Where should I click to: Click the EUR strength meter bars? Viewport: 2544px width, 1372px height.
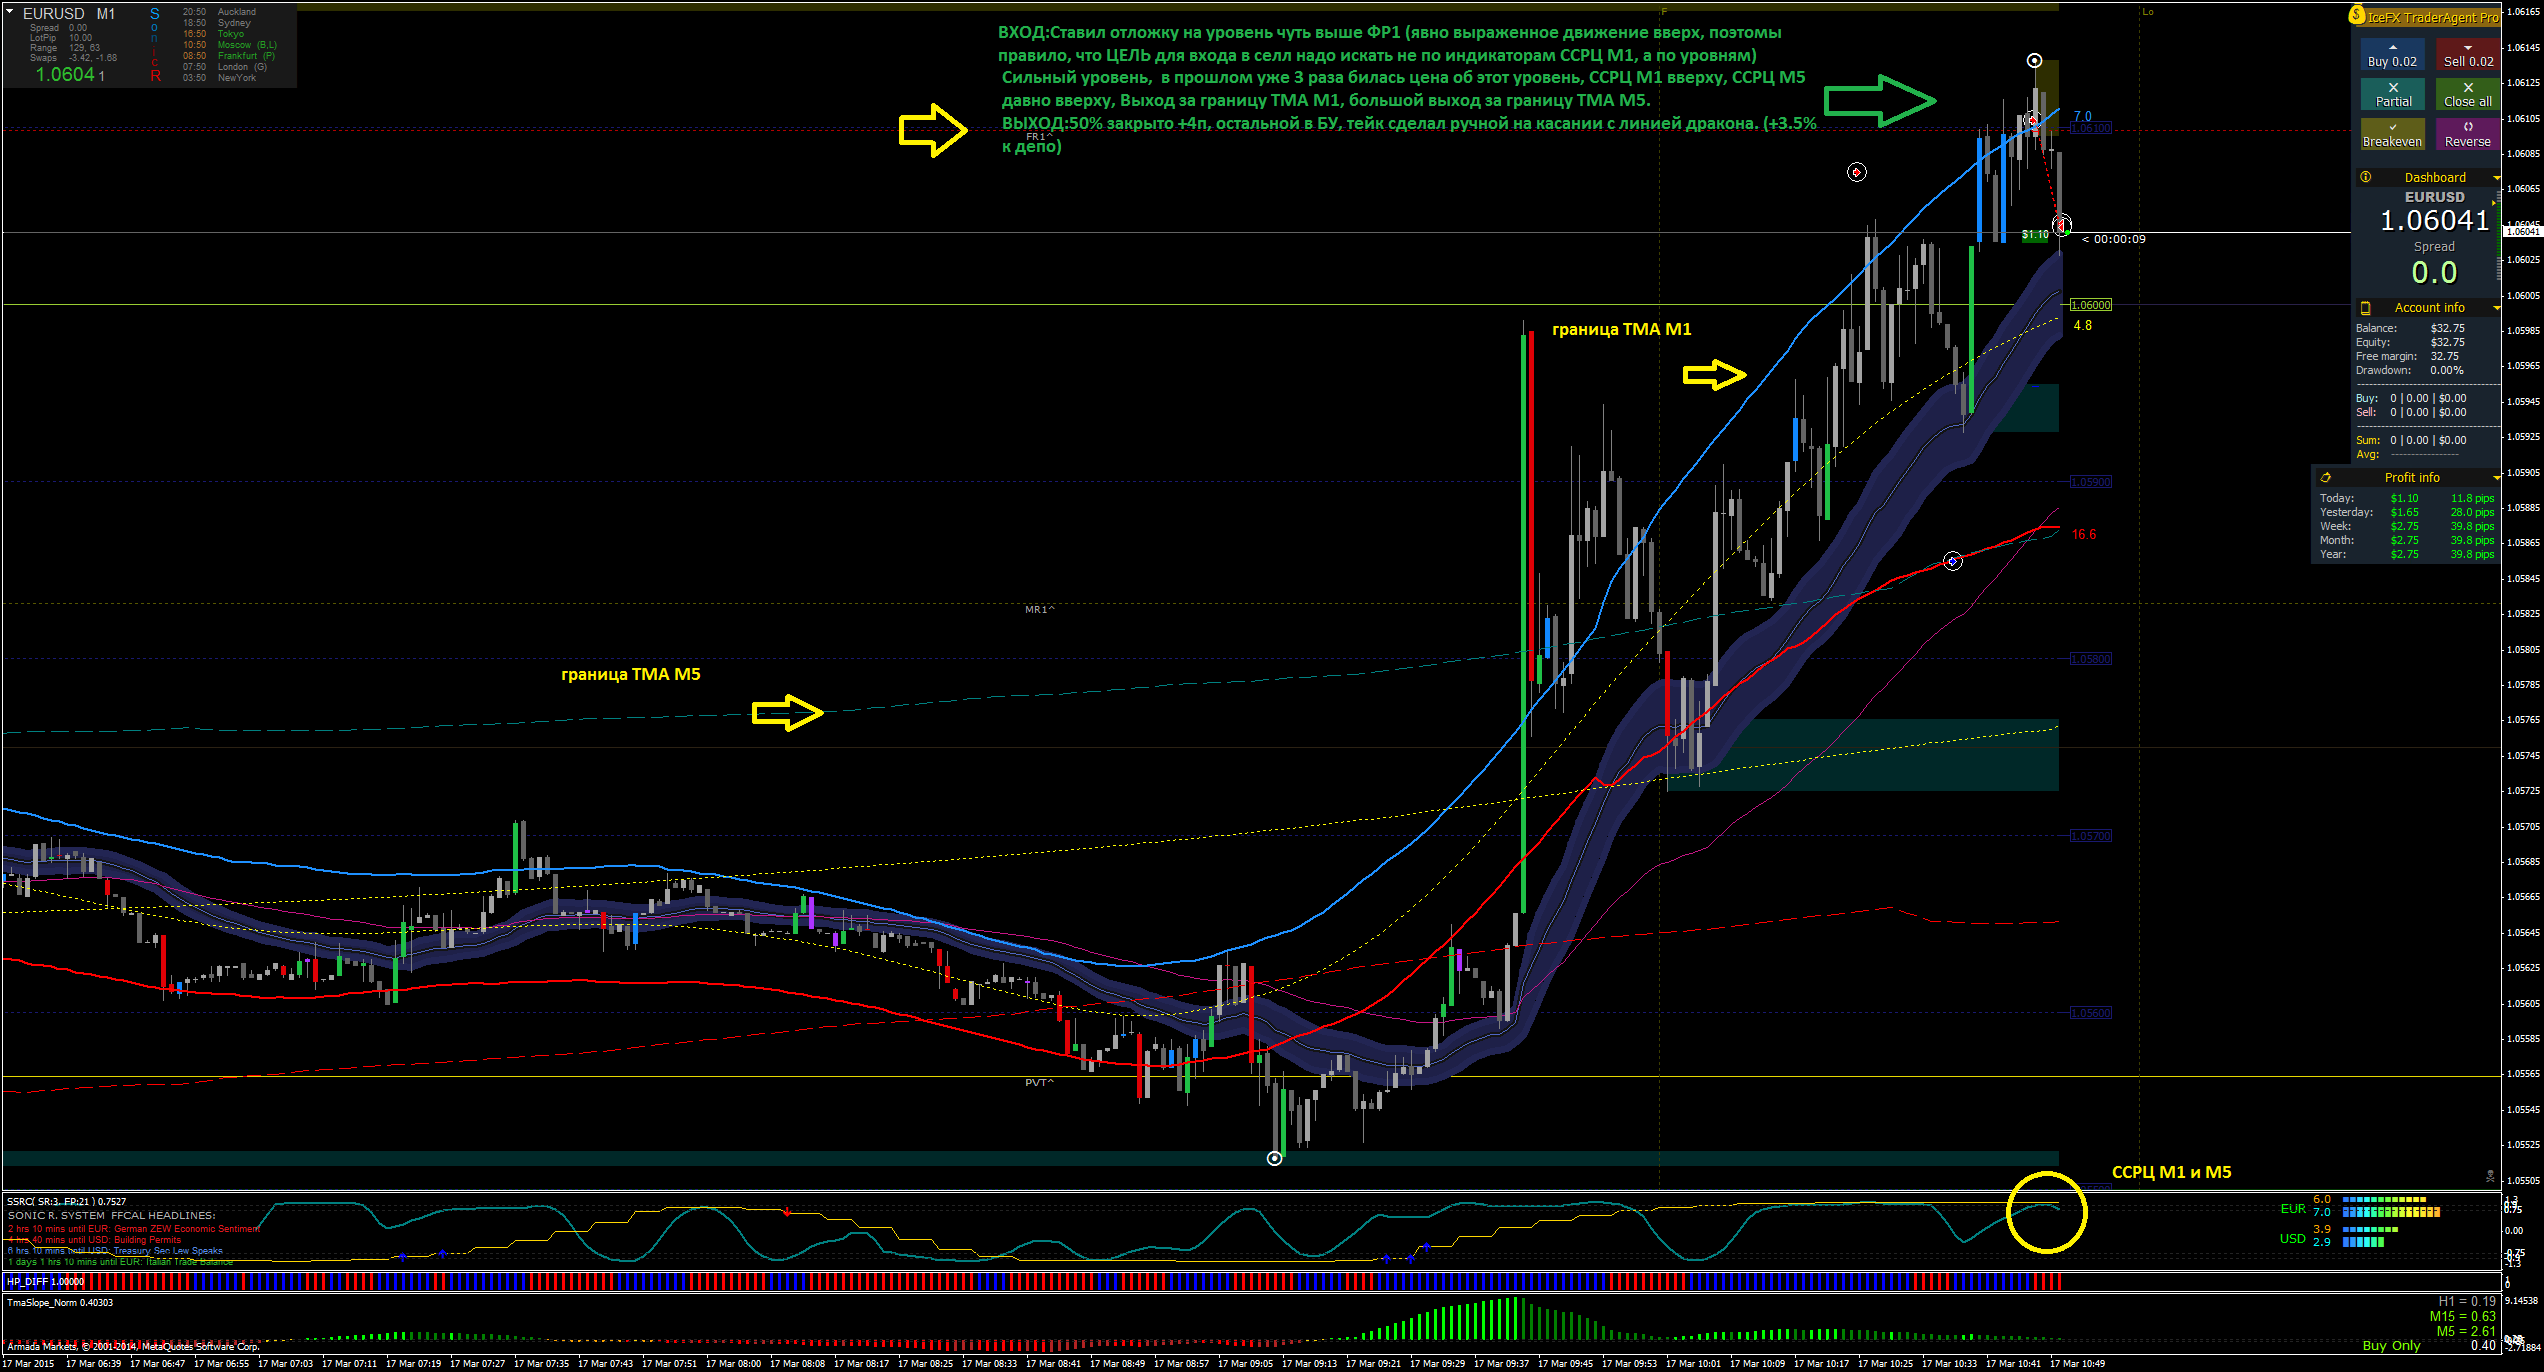click(x=2391, y=1206)
